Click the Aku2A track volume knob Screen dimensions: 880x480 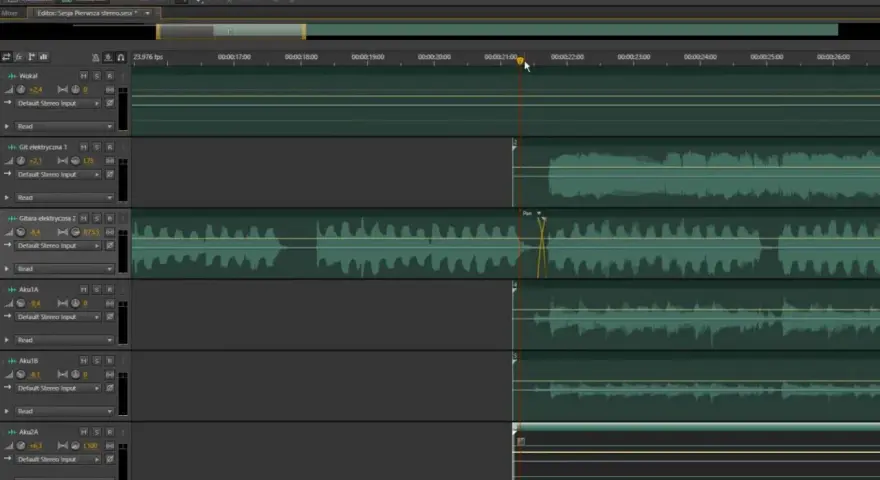point(21,446)
